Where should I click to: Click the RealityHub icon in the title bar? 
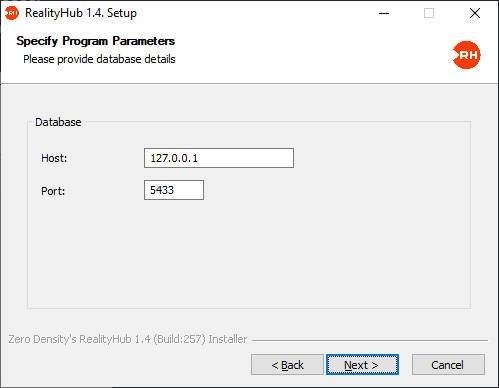click(x=12, y=13)
